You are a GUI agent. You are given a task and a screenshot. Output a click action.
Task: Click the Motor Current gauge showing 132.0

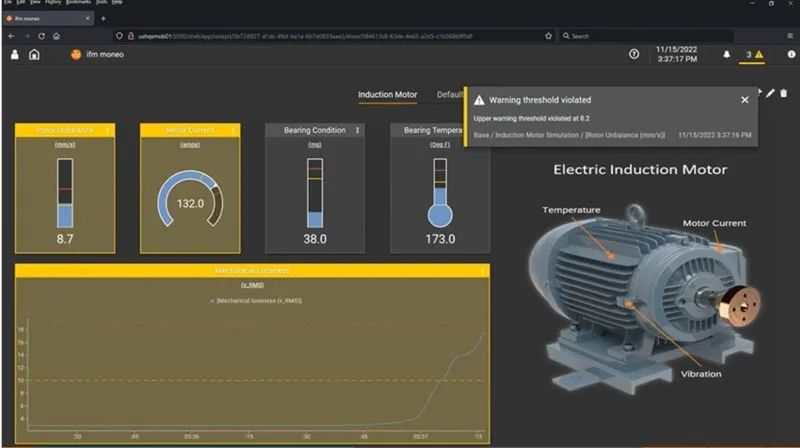pos(190,203)
